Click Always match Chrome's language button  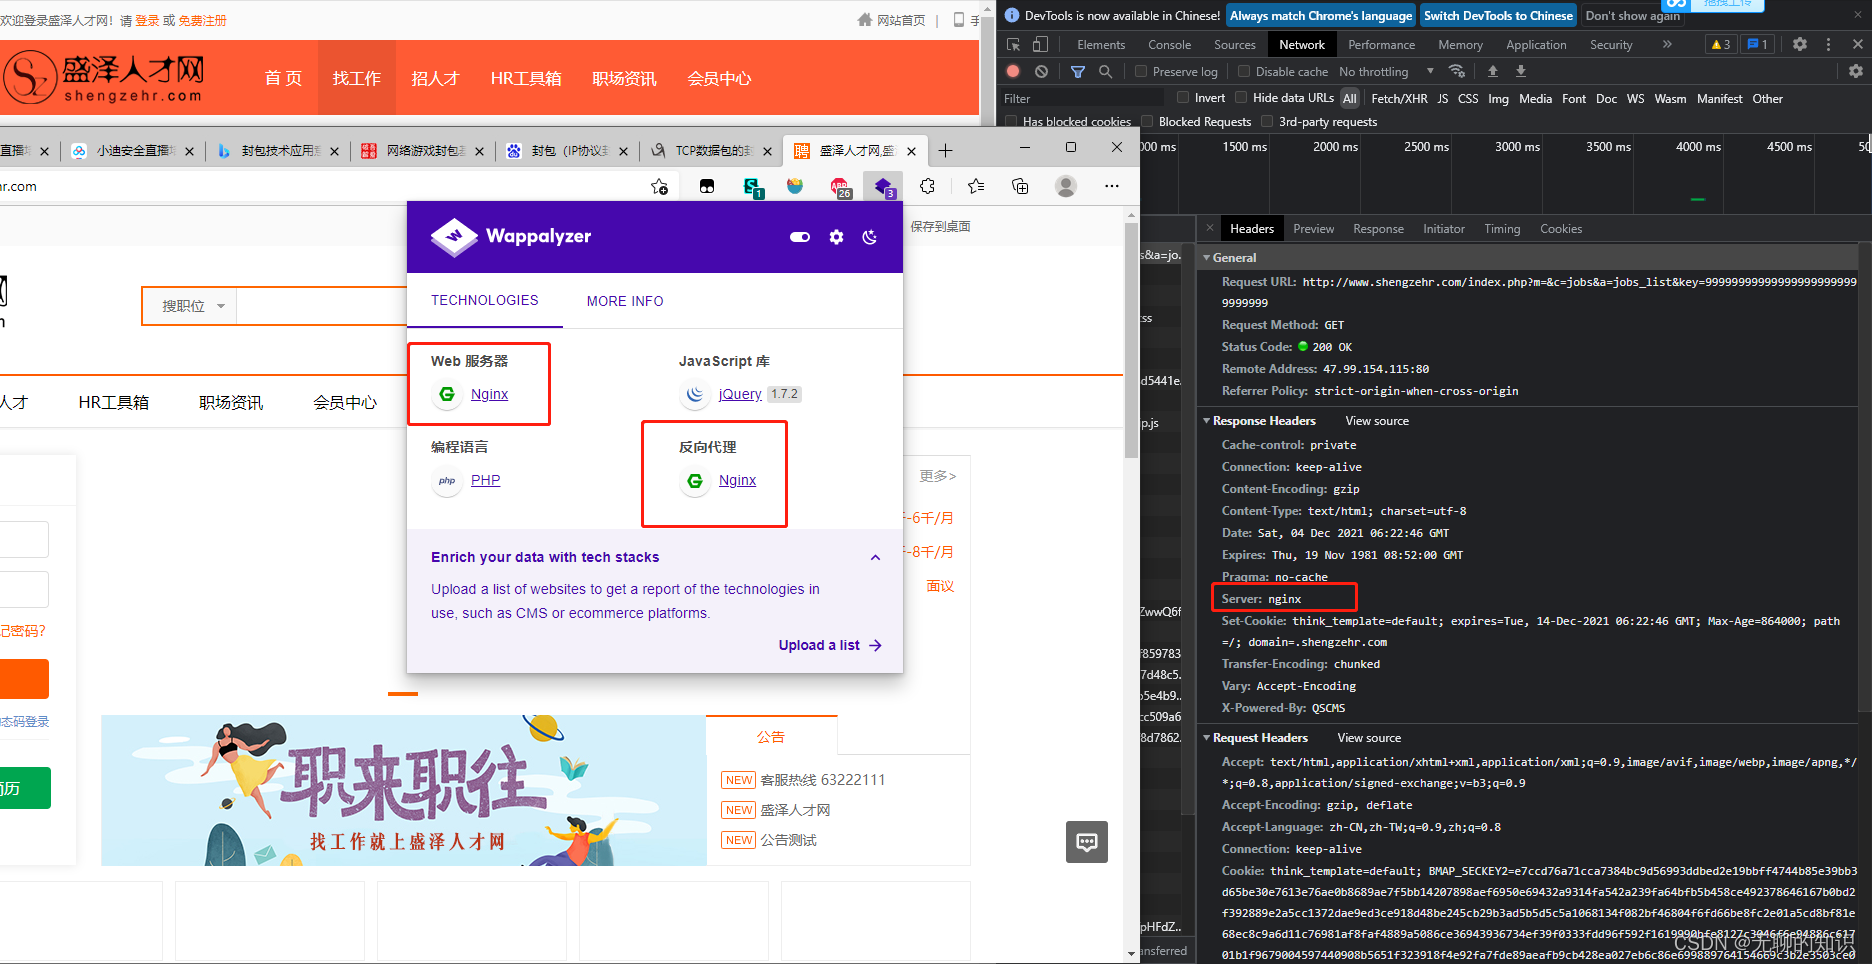pyautogui.click(x=1321, y=15)
